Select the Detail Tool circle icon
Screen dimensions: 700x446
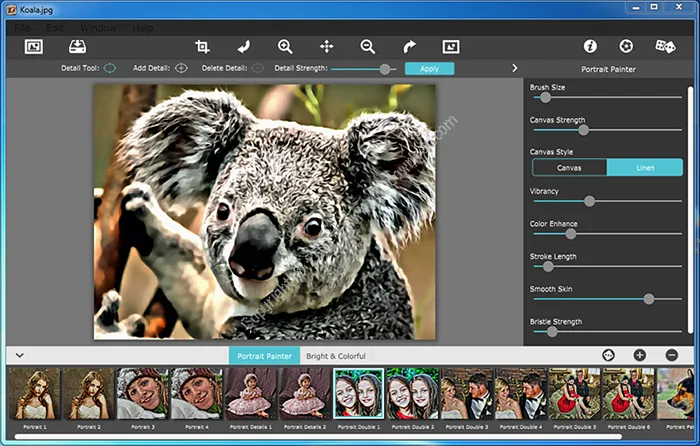tap(110, 68)
